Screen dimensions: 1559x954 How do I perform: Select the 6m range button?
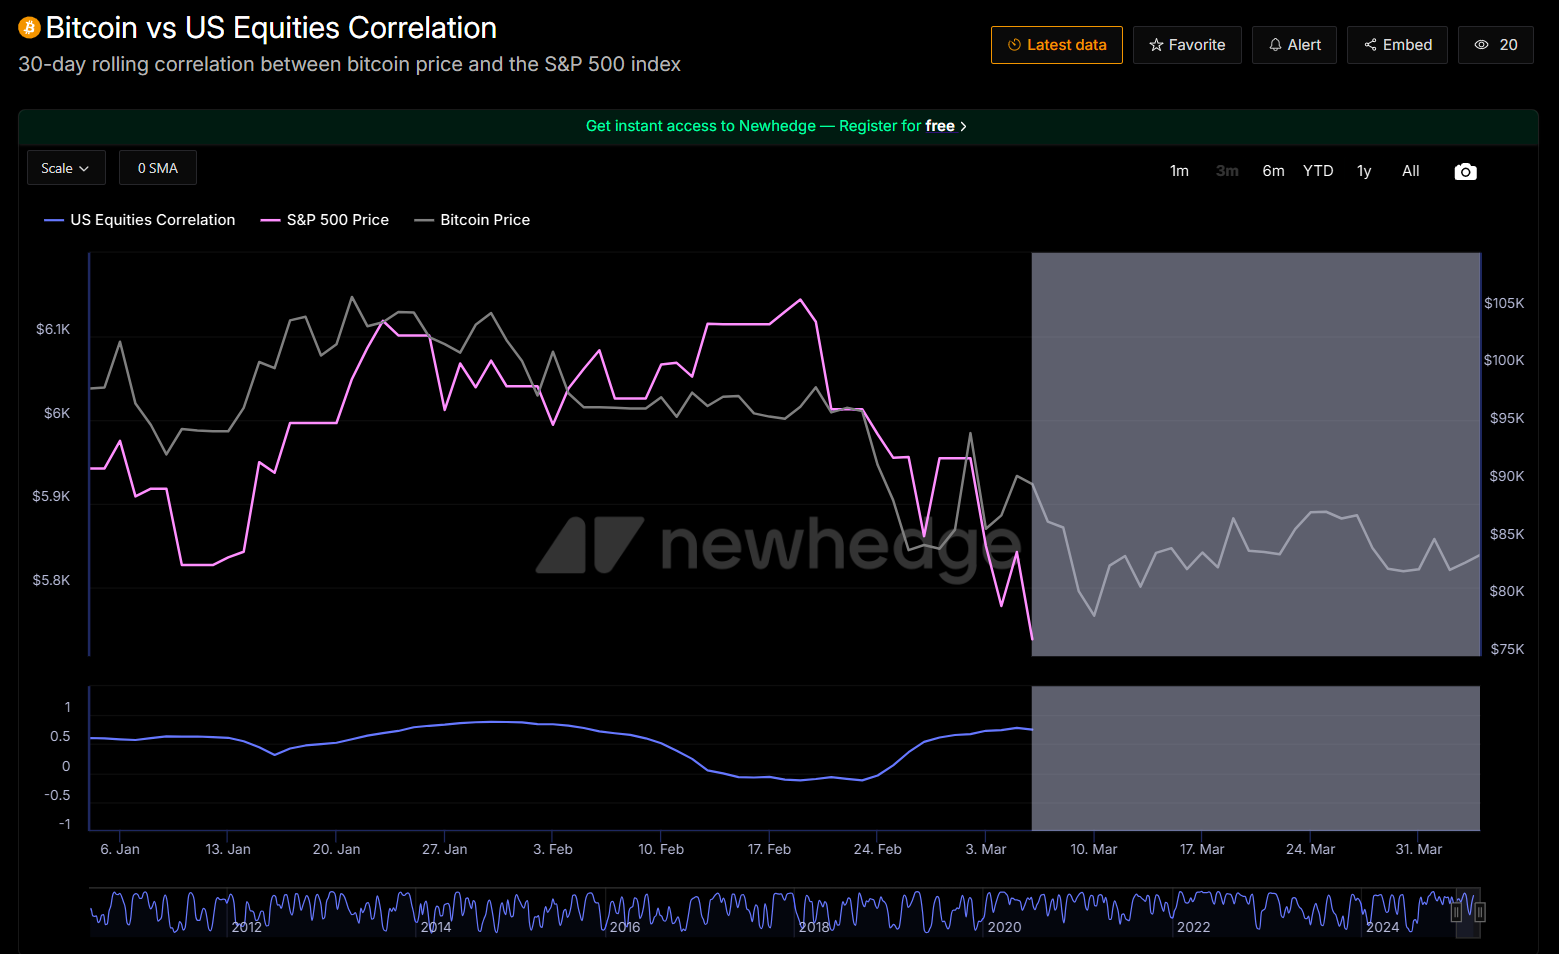(x=1273, y=171)
